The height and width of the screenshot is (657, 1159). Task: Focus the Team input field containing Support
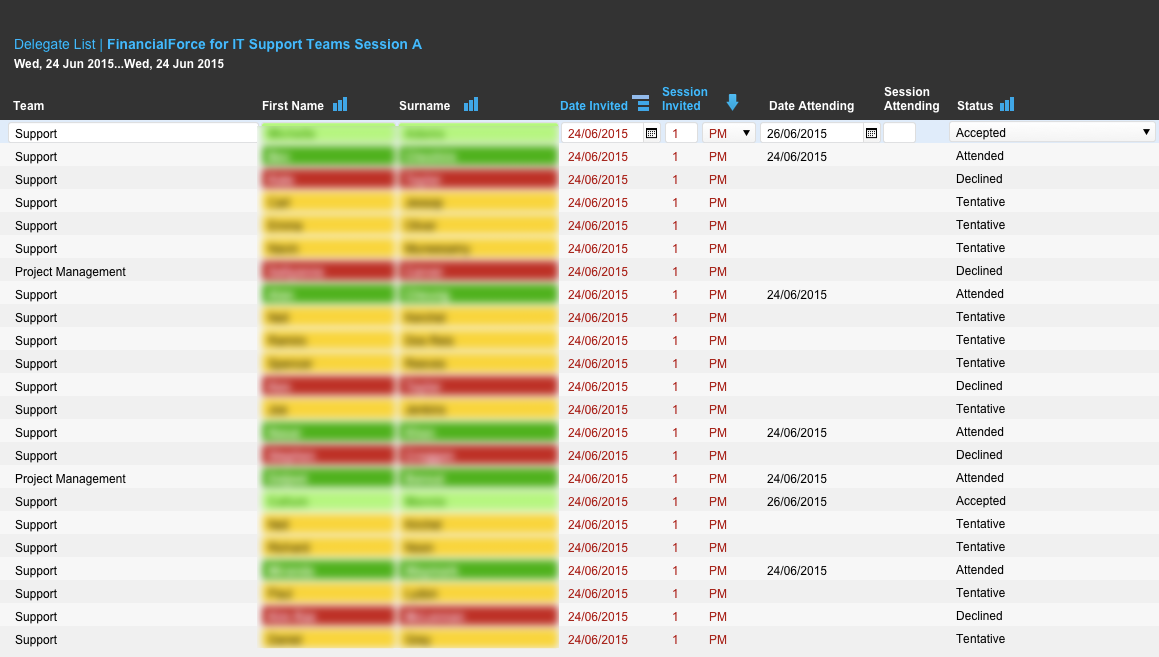point(133,133)
